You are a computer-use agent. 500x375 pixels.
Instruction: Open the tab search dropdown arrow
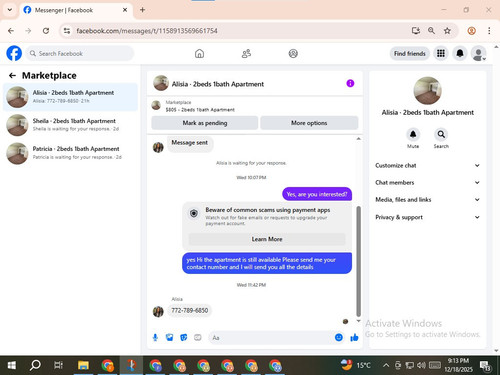[10, 10]
